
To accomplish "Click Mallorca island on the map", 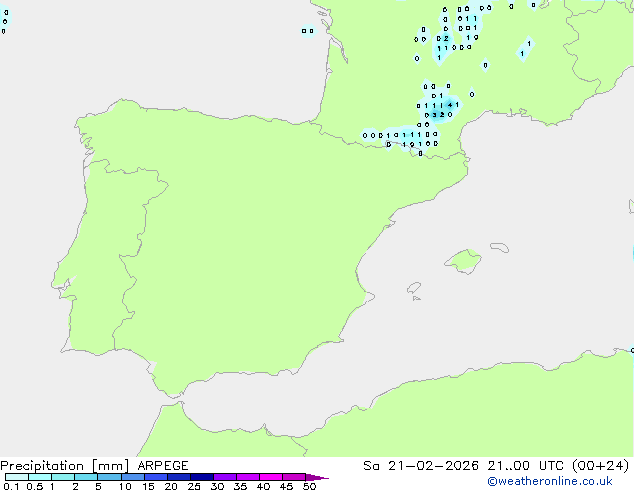I will tap(463, 261).
